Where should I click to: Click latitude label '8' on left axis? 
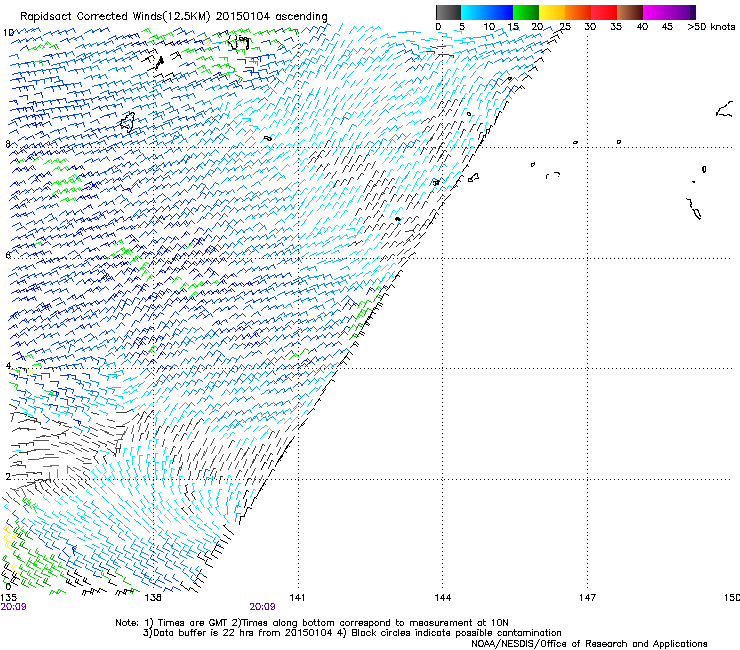pos(8,144)
